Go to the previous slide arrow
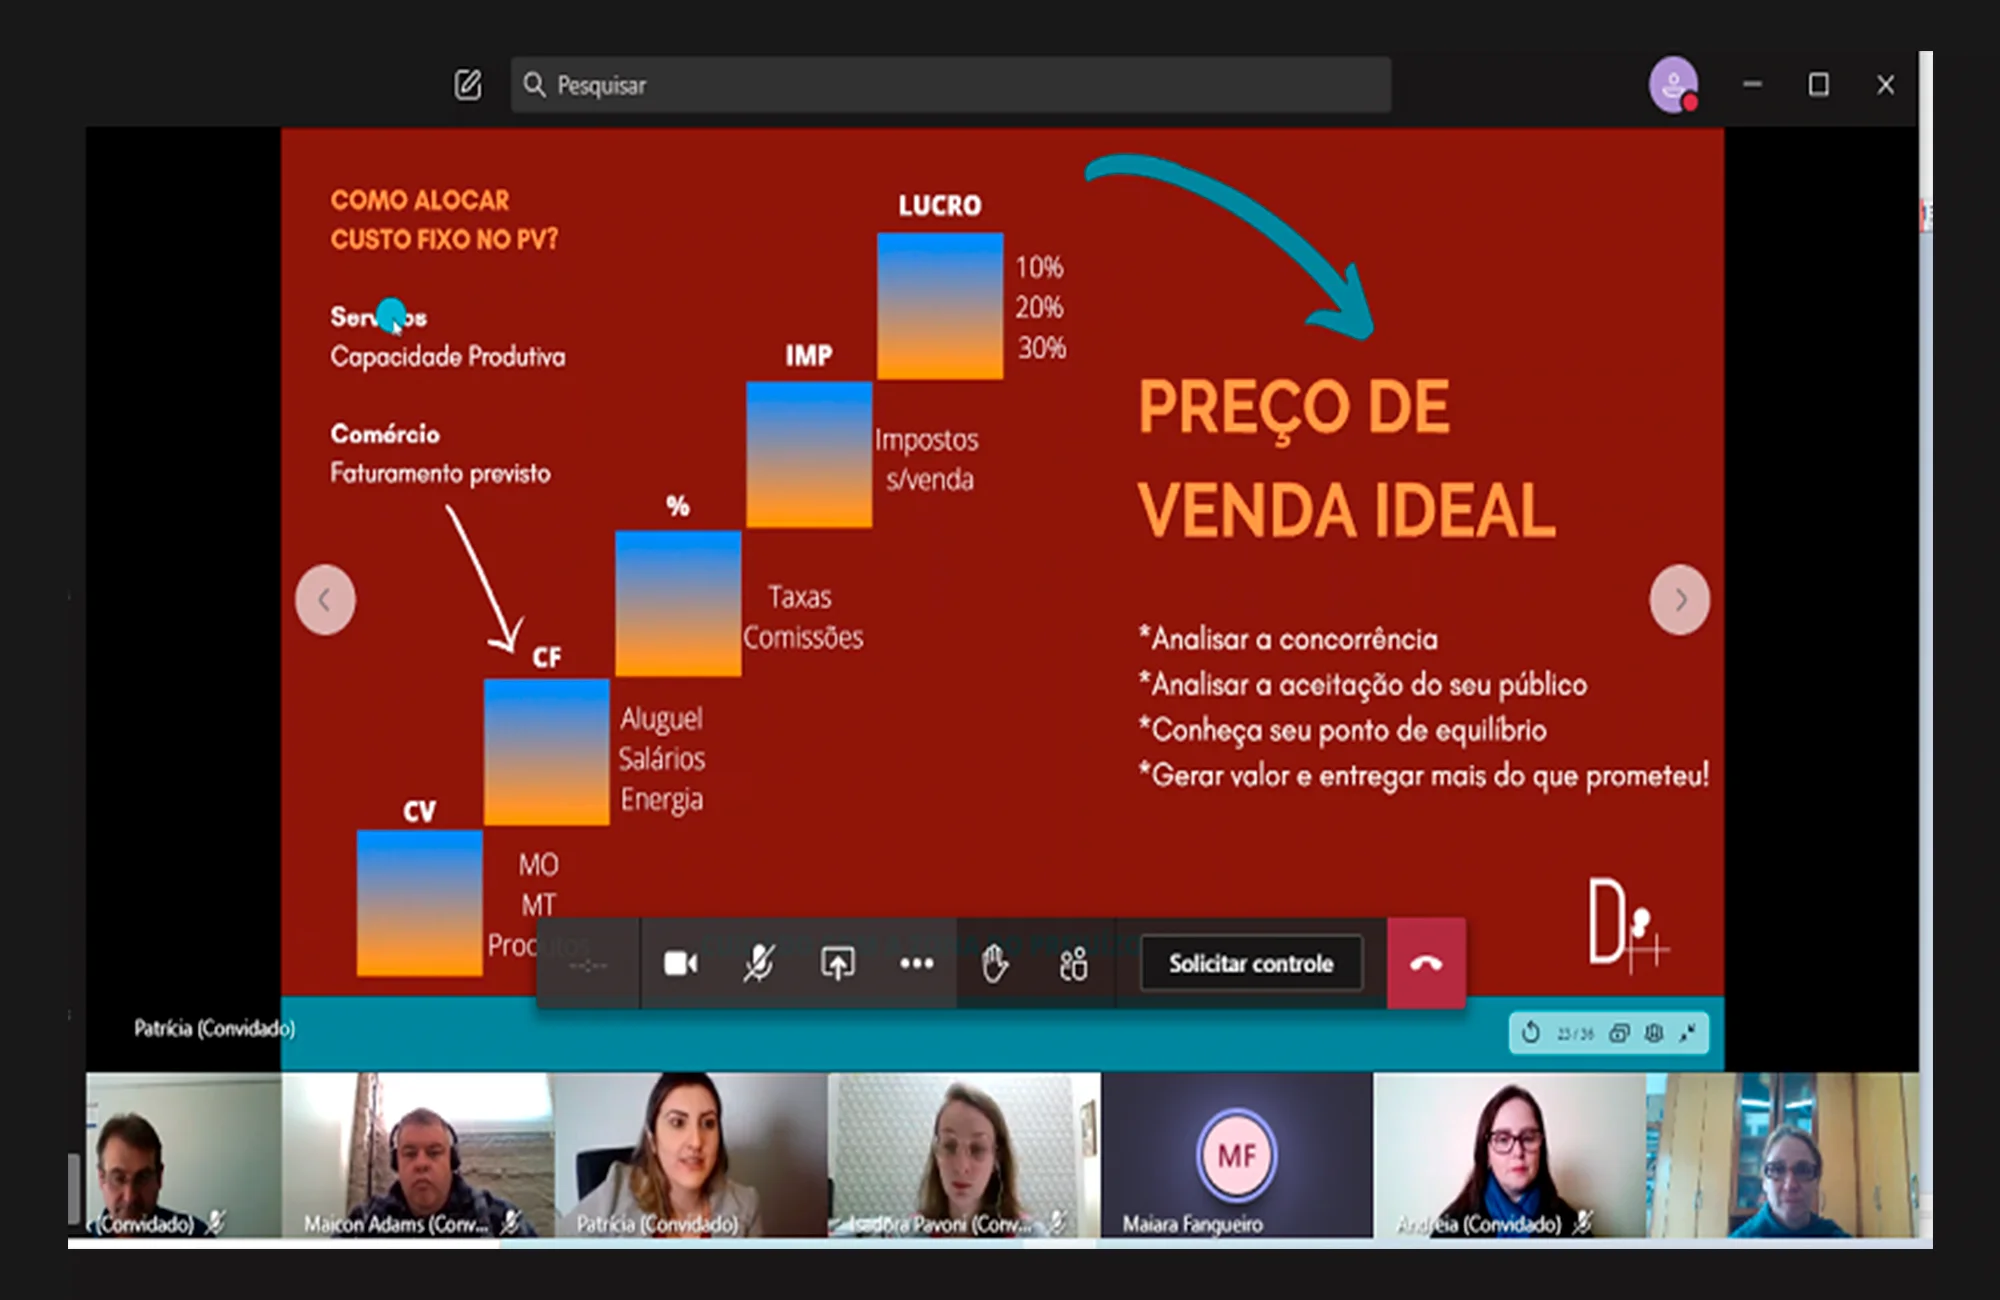The width and height of the screenshot is (2000, 1300). (325, 600)
